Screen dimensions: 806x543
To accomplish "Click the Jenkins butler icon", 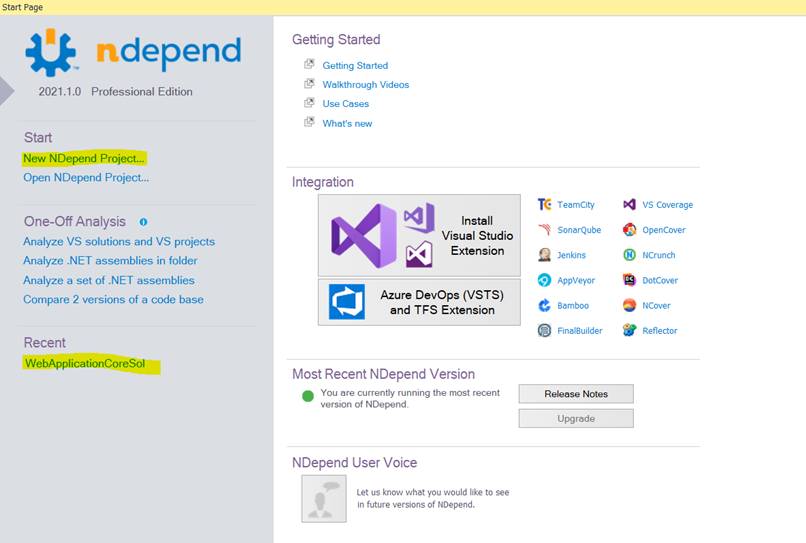I will pyautogui.click(x=544, y=255).
